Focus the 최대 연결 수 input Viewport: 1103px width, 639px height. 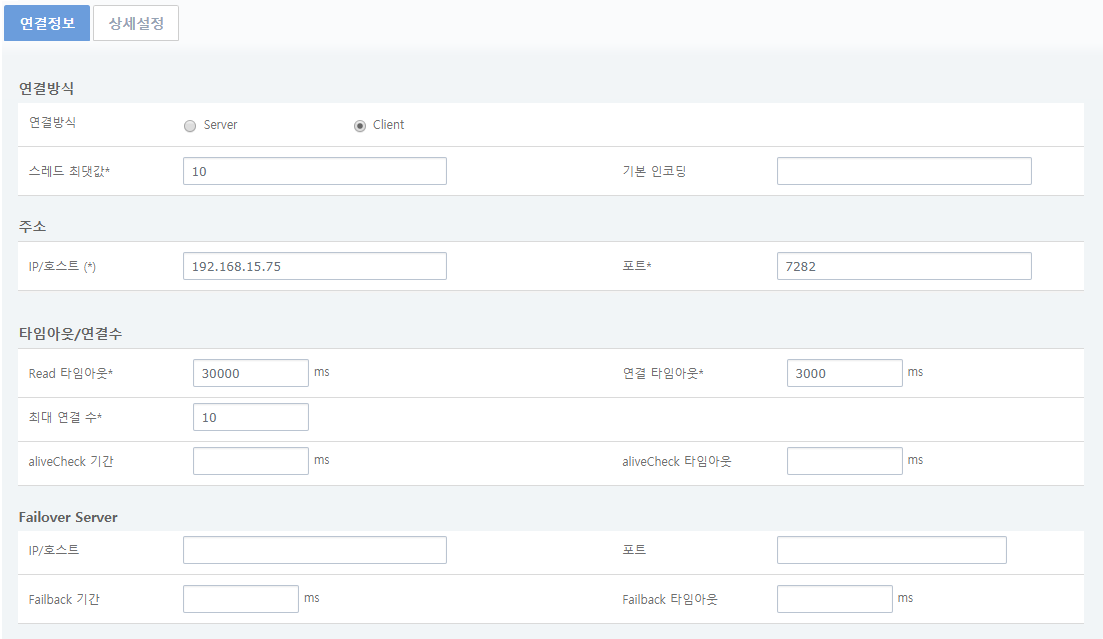pos(250,417)
